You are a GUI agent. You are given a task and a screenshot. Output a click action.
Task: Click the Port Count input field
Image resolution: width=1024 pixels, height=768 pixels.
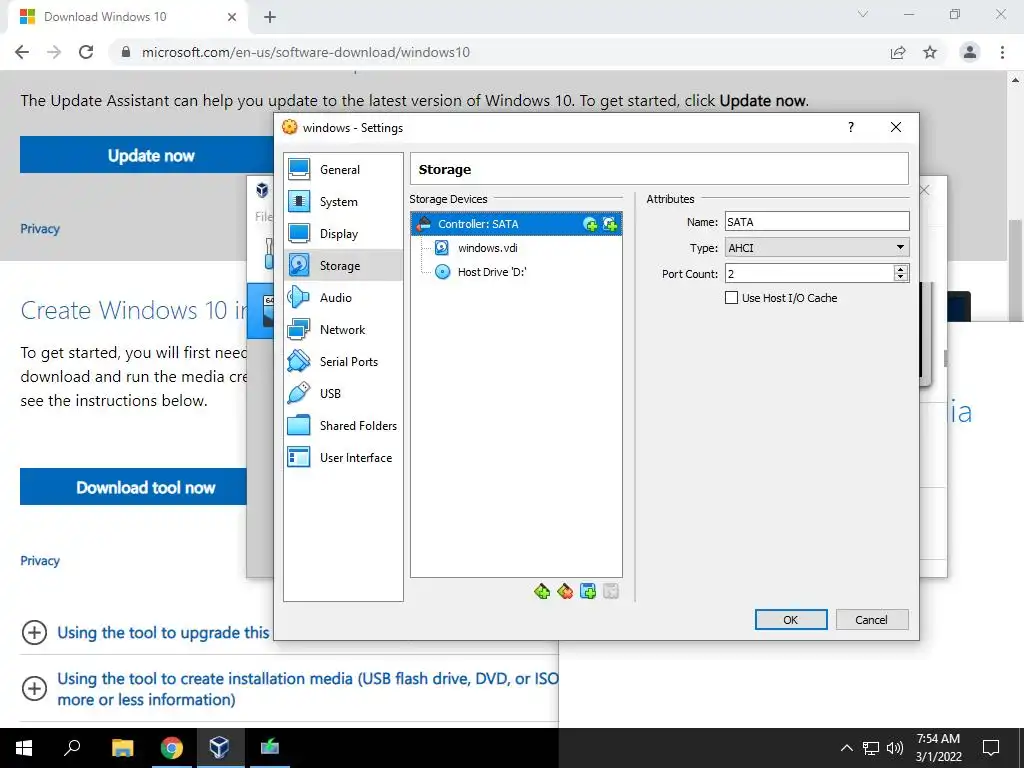point(809,274)
